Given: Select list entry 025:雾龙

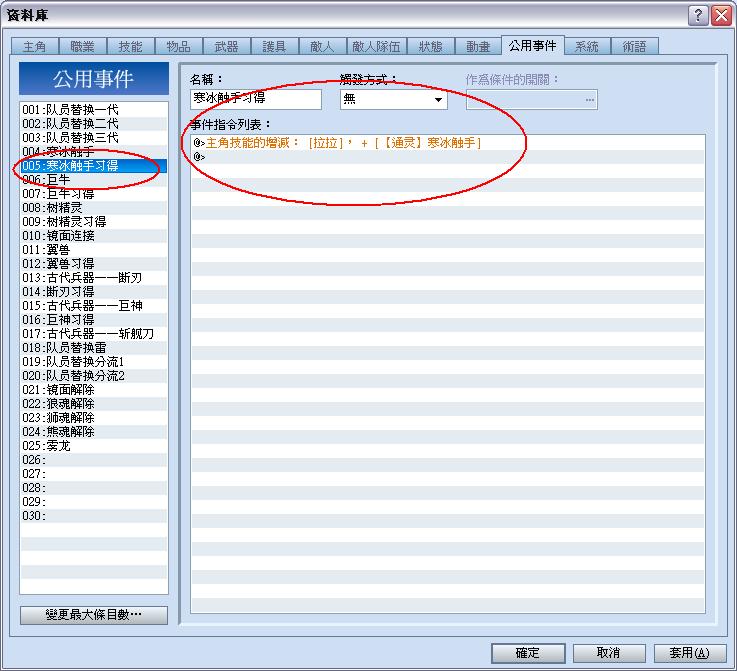Looking at the screenshot, I should (x=94, y=445).
